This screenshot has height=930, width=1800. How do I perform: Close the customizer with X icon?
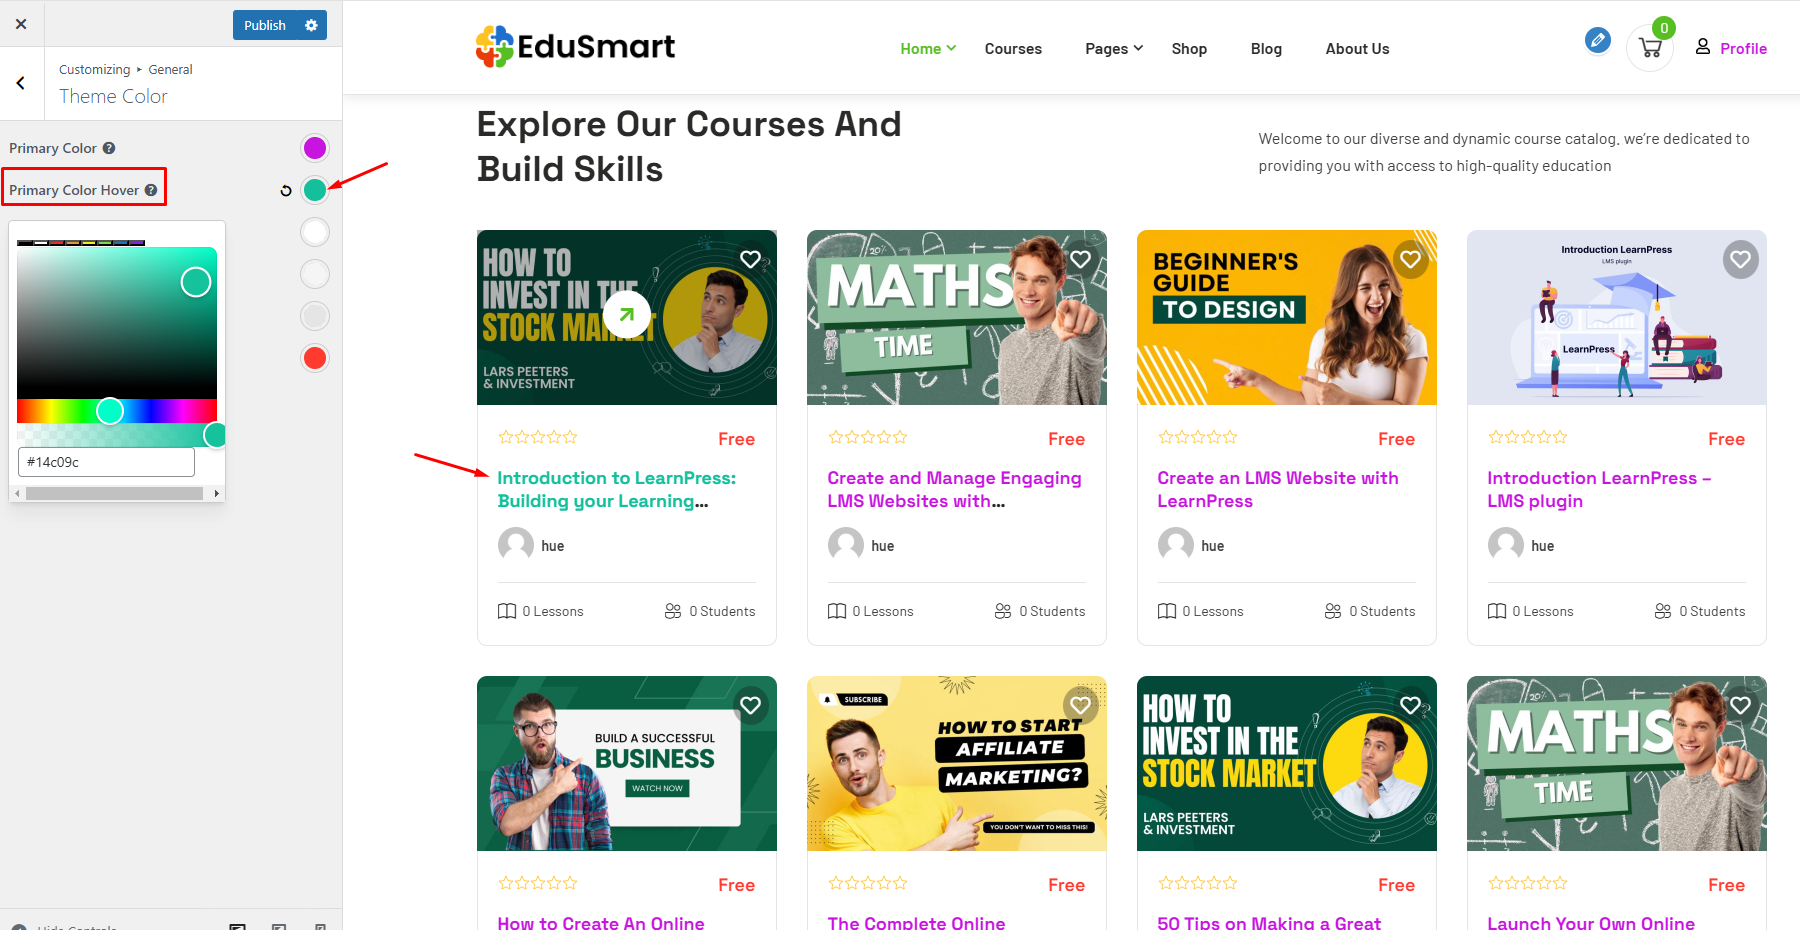pos(21,24)
